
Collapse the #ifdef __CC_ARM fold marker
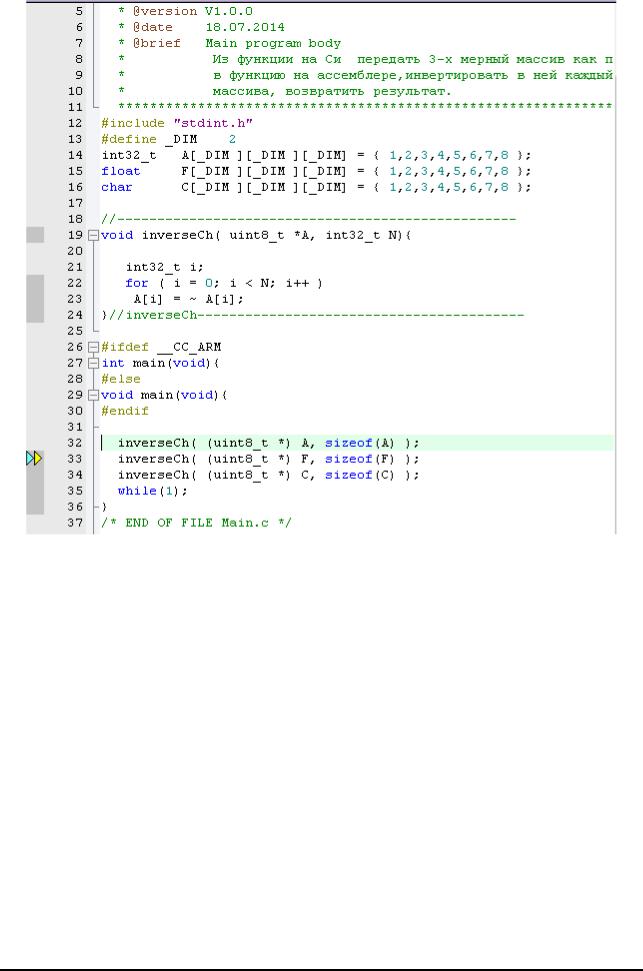pyautogui.click(x=93, y=347)
